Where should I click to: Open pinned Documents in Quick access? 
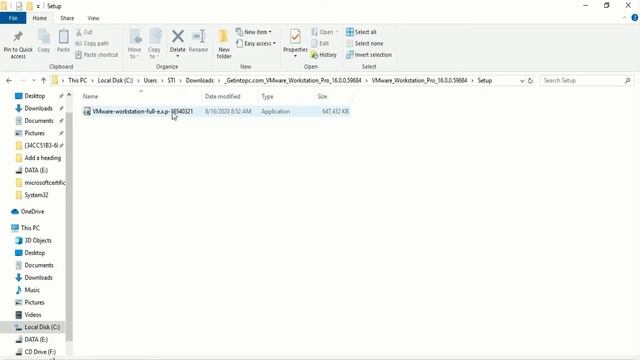(39, 121)
